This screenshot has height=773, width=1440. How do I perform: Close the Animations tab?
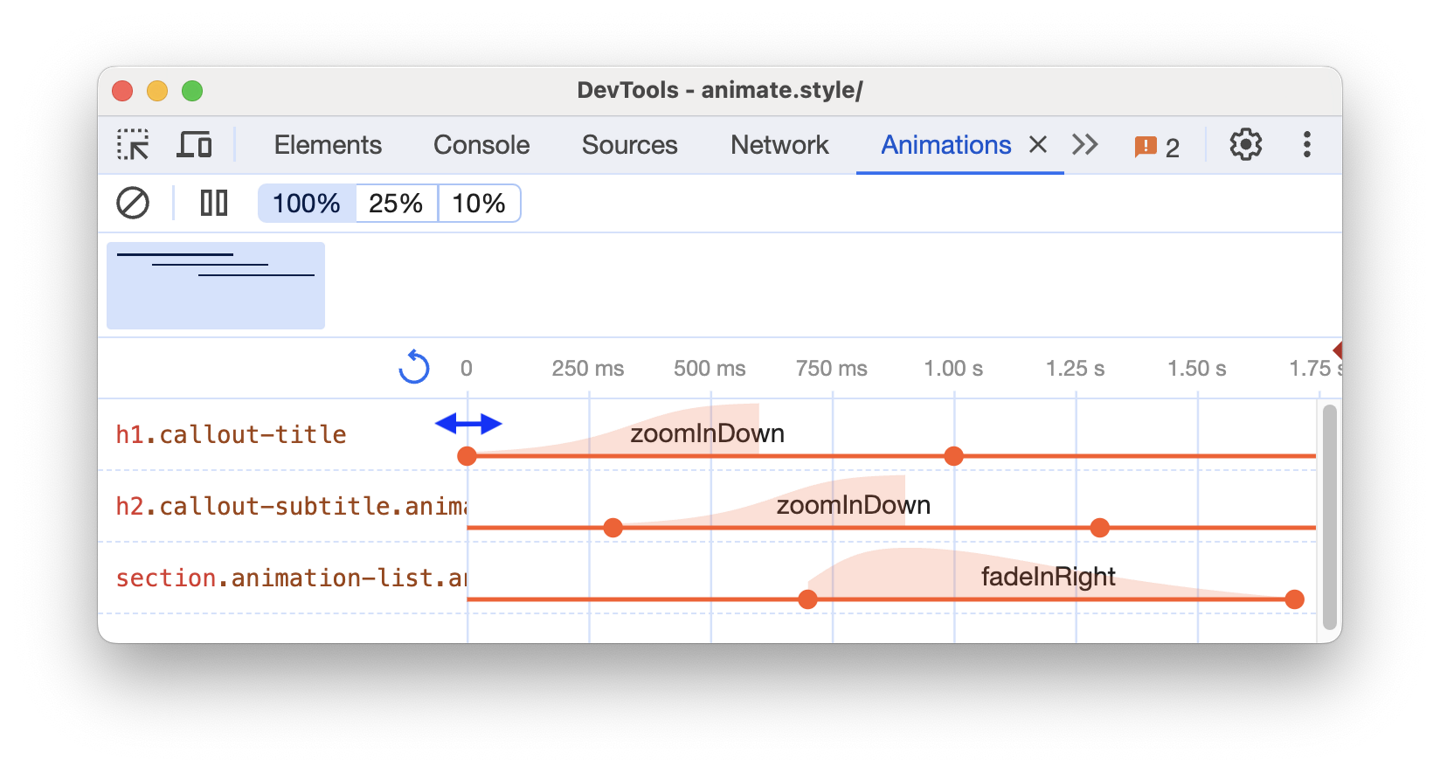point(1037,144)
